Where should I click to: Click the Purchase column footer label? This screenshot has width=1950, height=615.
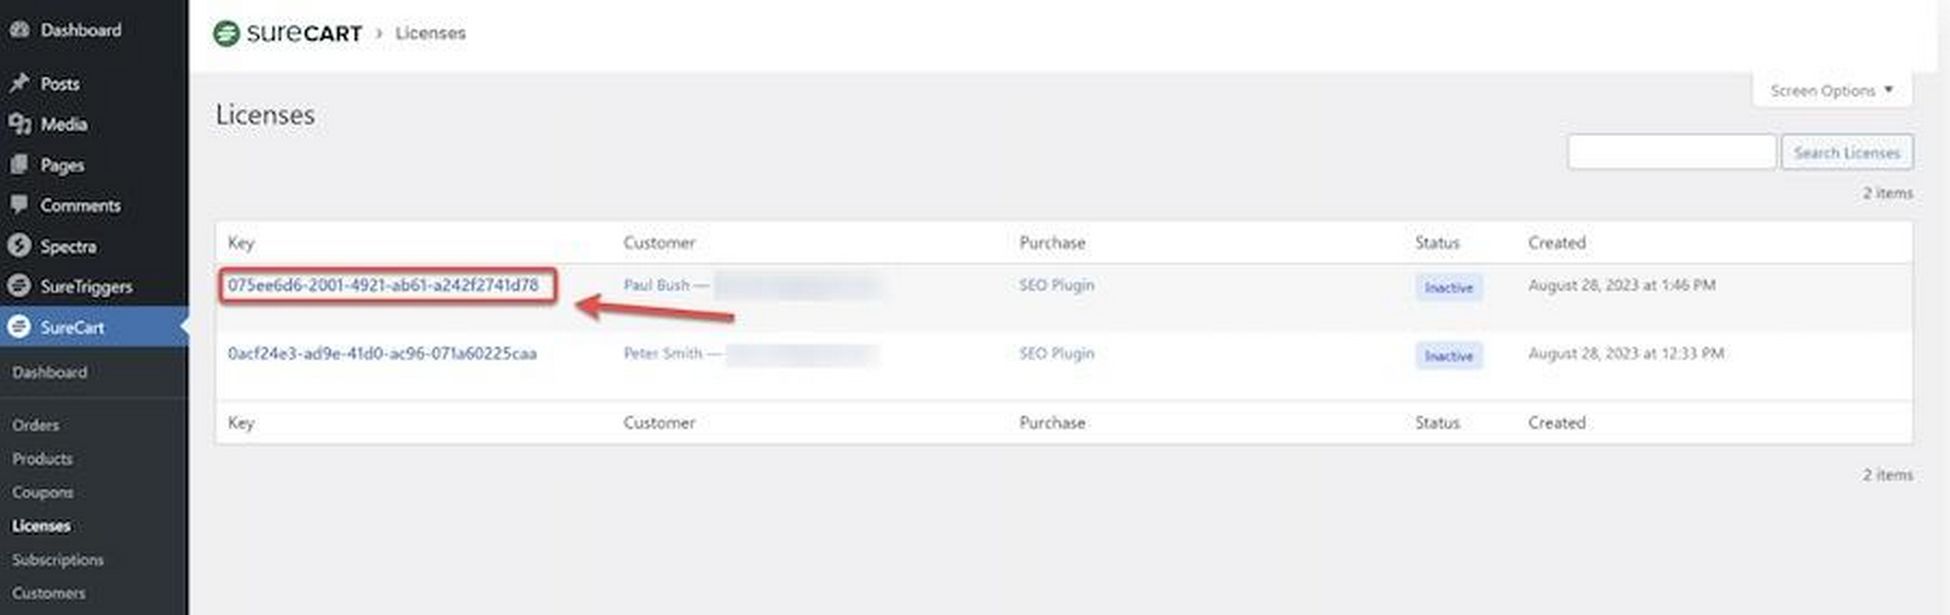(x=1052, y=423)
